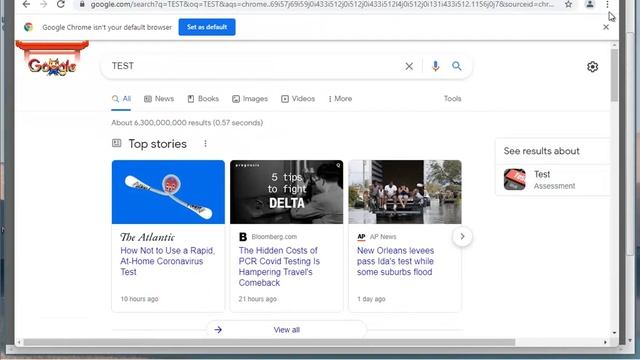Click 'Bloomberg.com' source label
640x360 pixels.
tap(274, 237)
